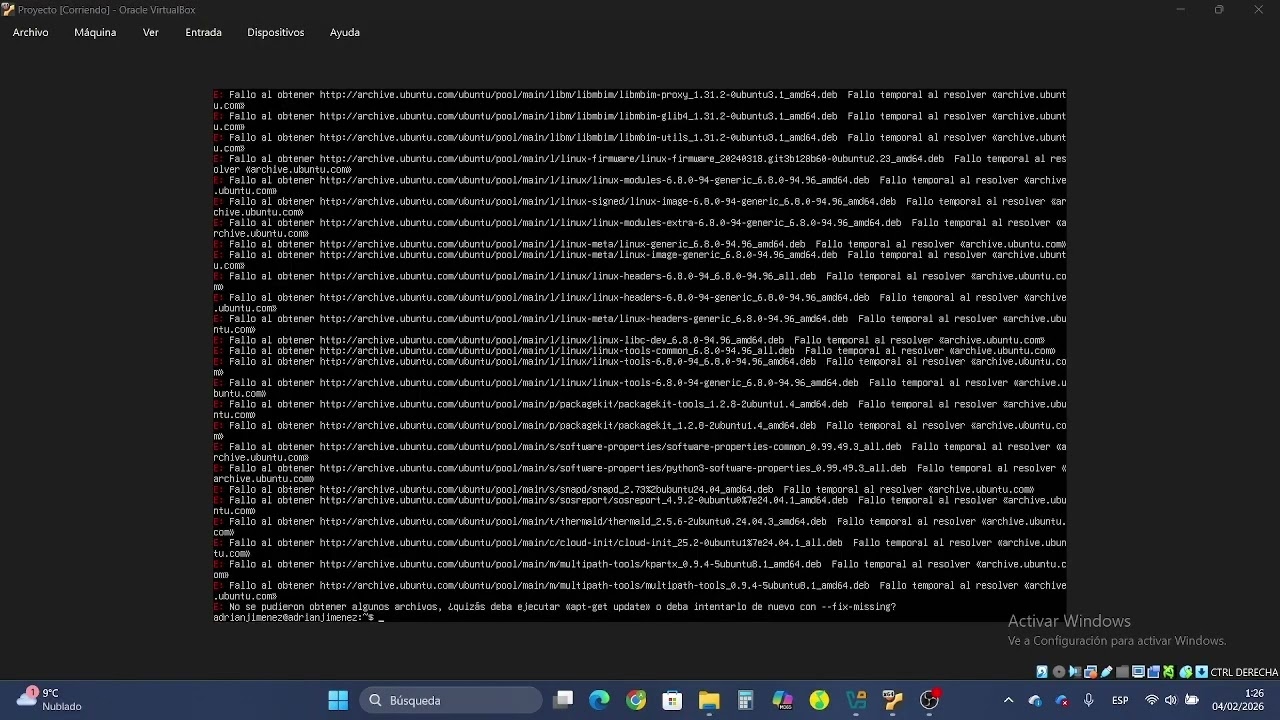Open the teal V app on taskbar
1280x720 pixels.
[x=856, y=700]
